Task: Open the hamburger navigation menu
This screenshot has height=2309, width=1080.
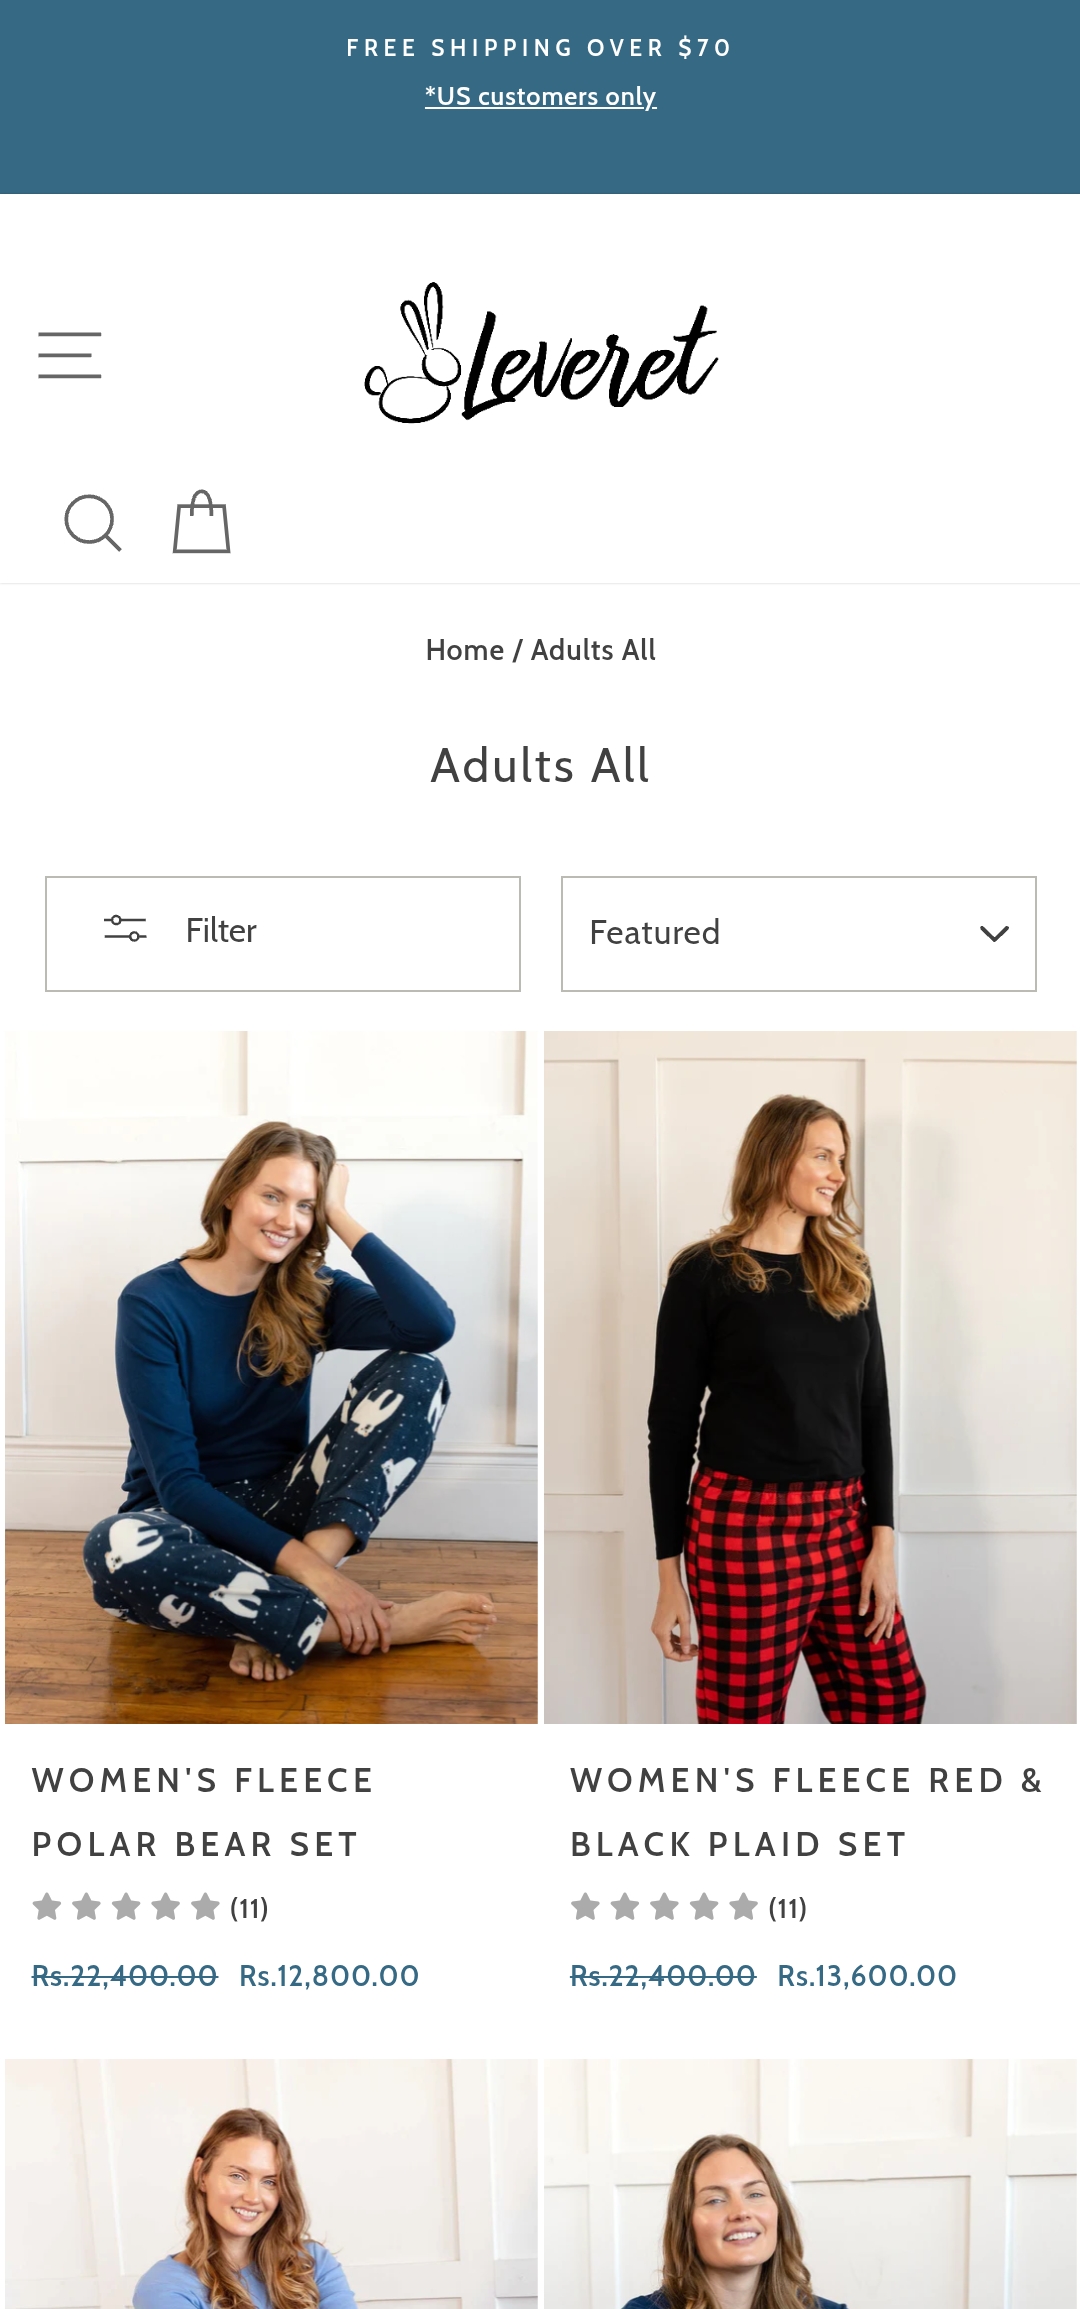Action: pos(70,355)
